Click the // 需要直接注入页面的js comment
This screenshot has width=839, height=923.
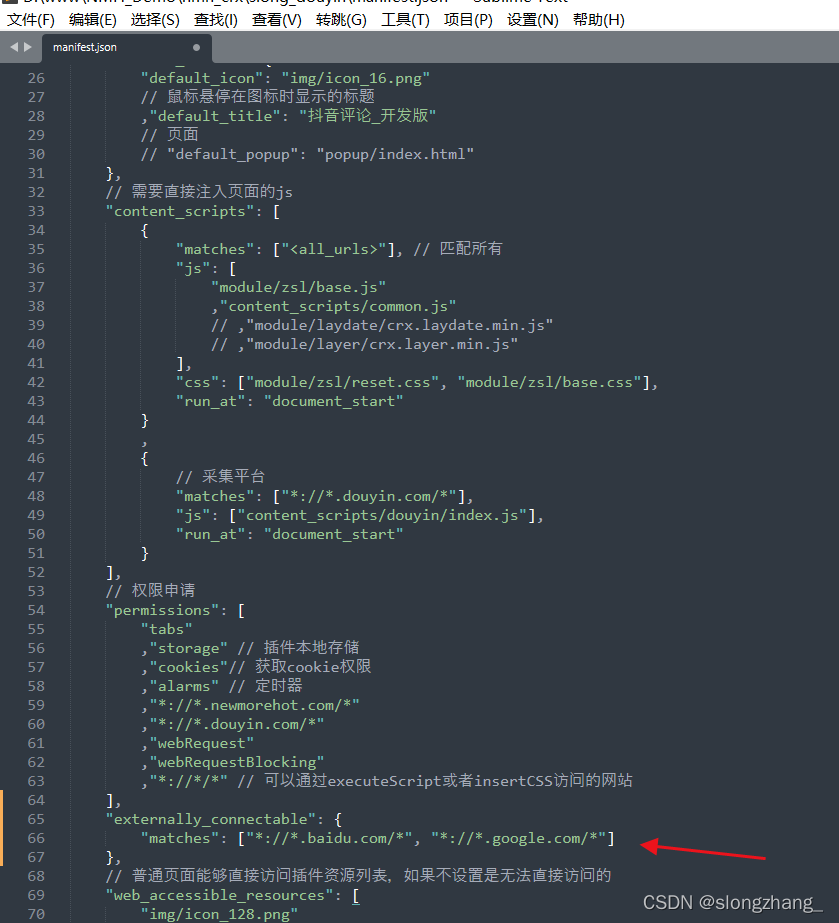(199, 192)
